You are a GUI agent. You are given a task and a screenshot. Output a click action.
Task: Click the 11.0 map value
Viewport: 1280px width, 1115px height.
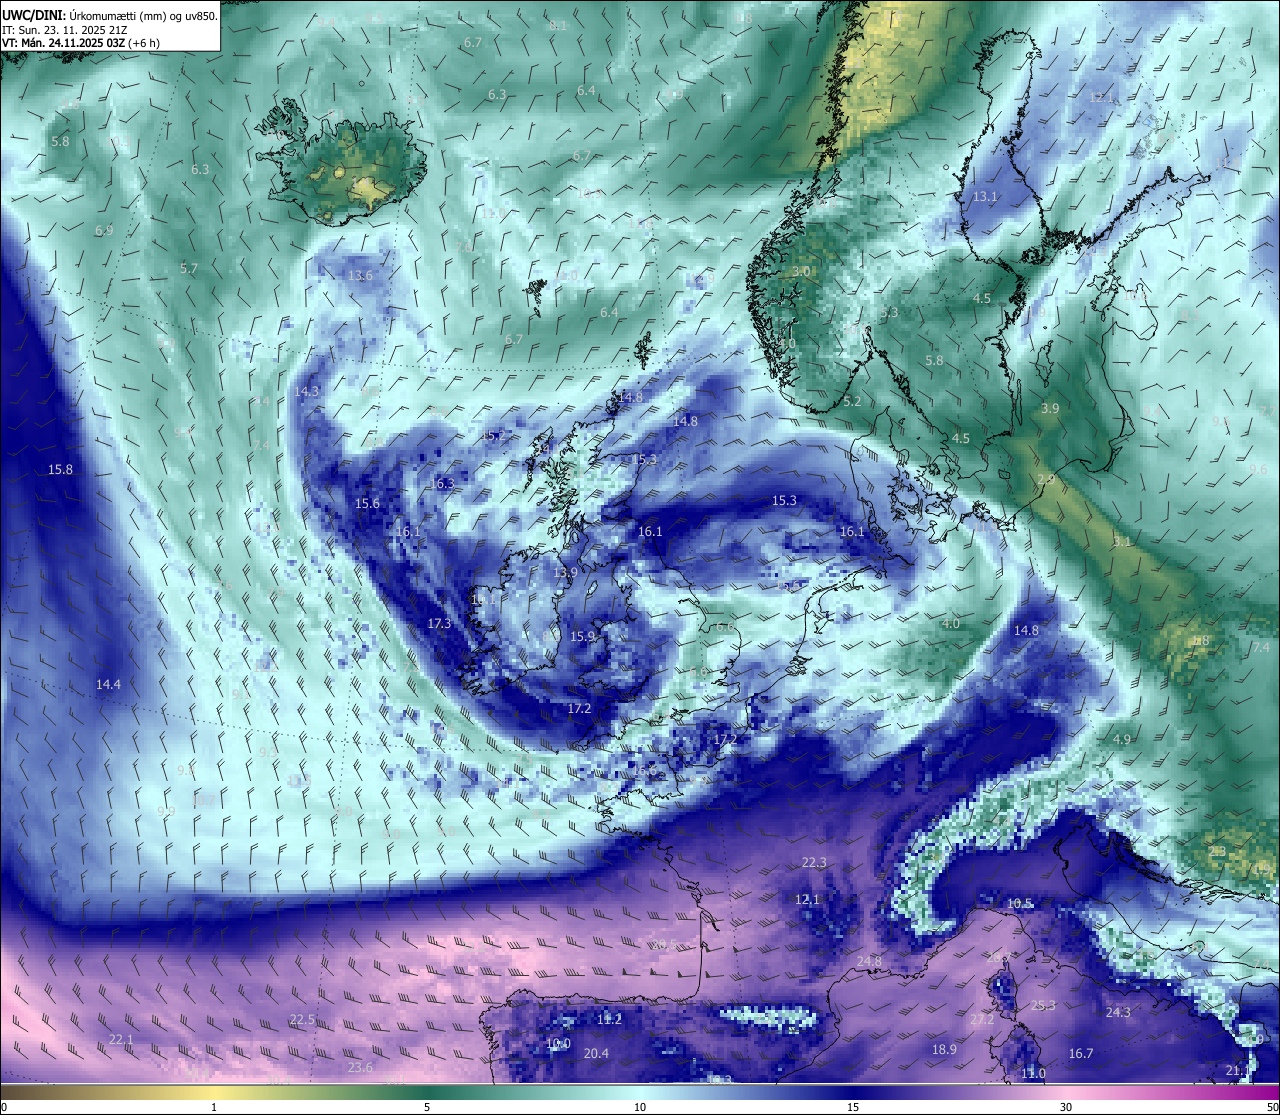1033,1073
